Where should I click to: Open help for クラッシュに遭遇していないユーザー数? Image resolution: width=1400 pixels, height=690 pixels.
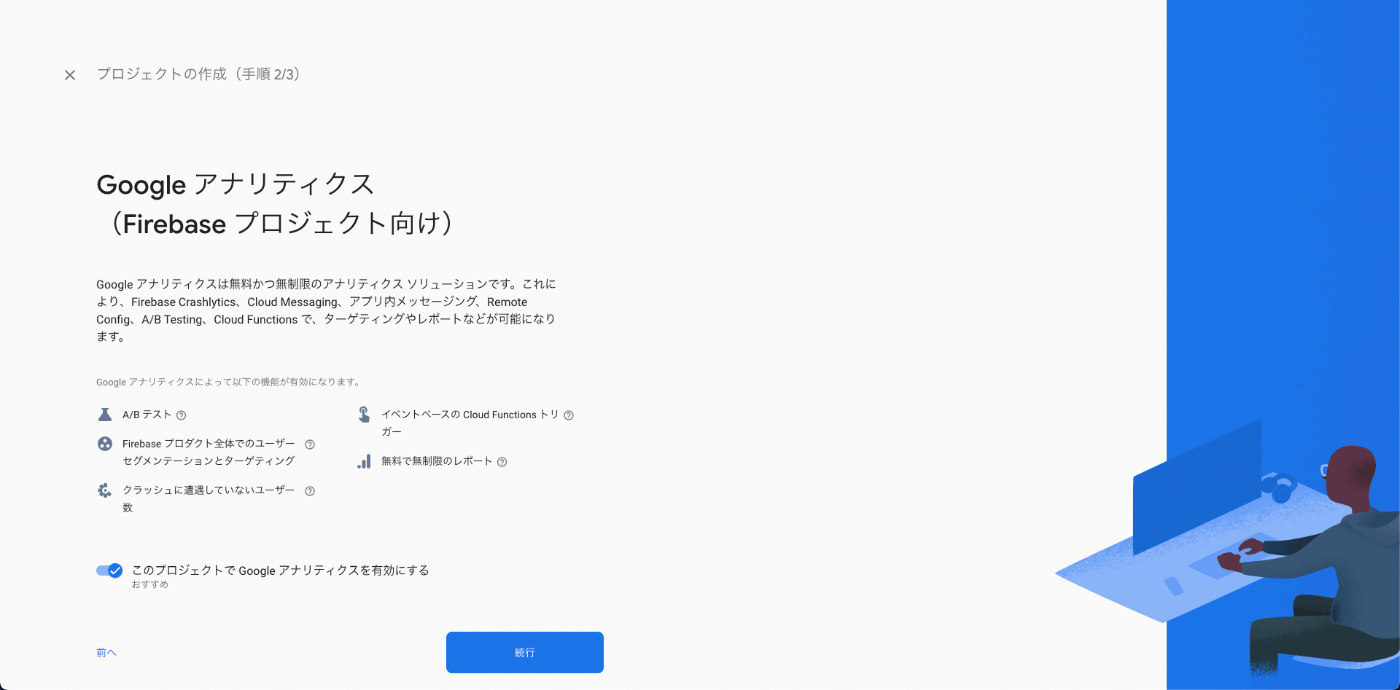click(x=310, y=491)
